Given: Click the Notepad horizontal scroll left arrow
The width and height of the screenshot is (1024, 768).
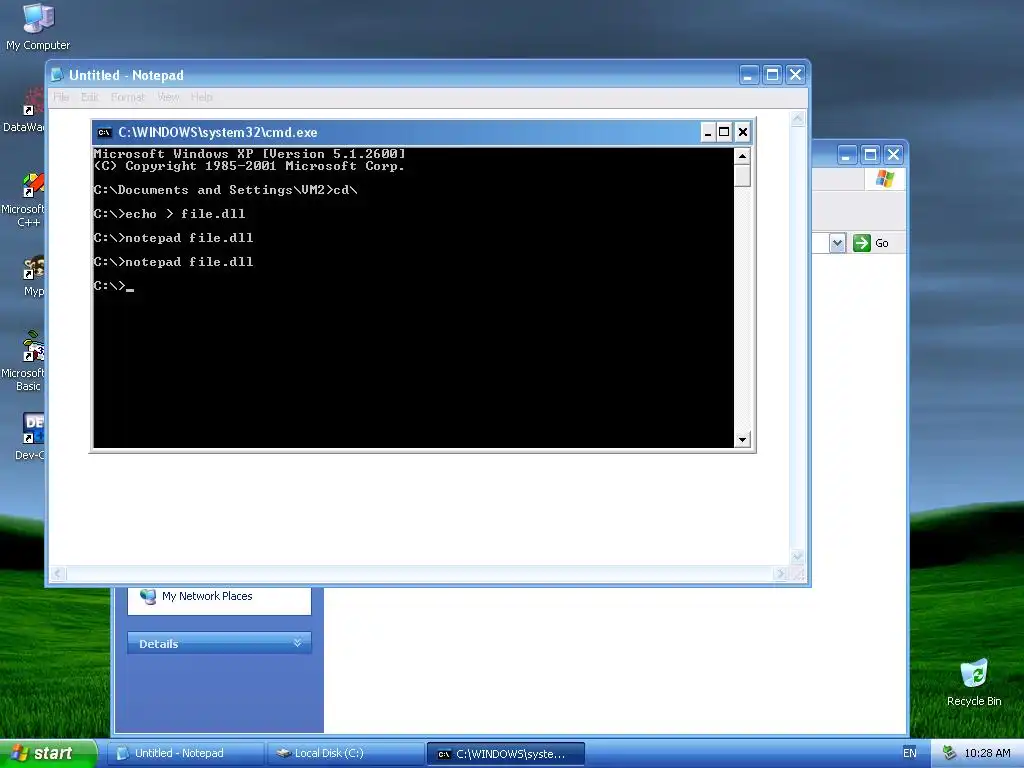Looking at the screenshot, I should click(58, 573).
